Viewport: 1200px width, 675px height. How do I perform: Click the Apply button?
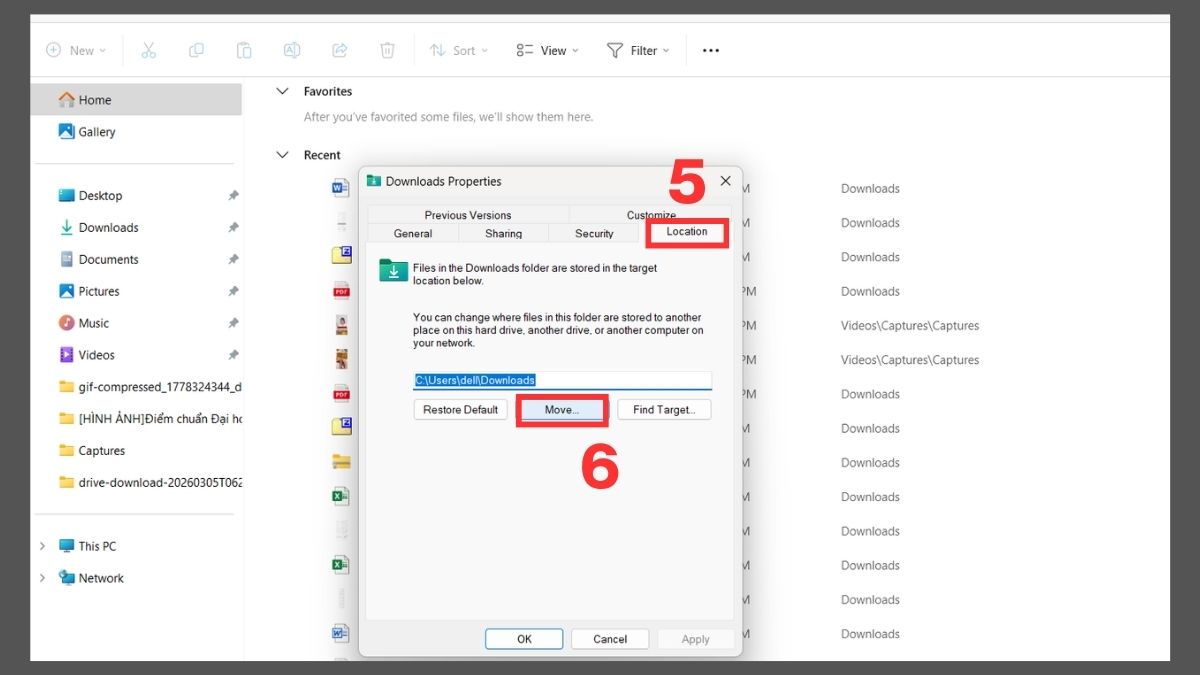[x=695, y=639]
